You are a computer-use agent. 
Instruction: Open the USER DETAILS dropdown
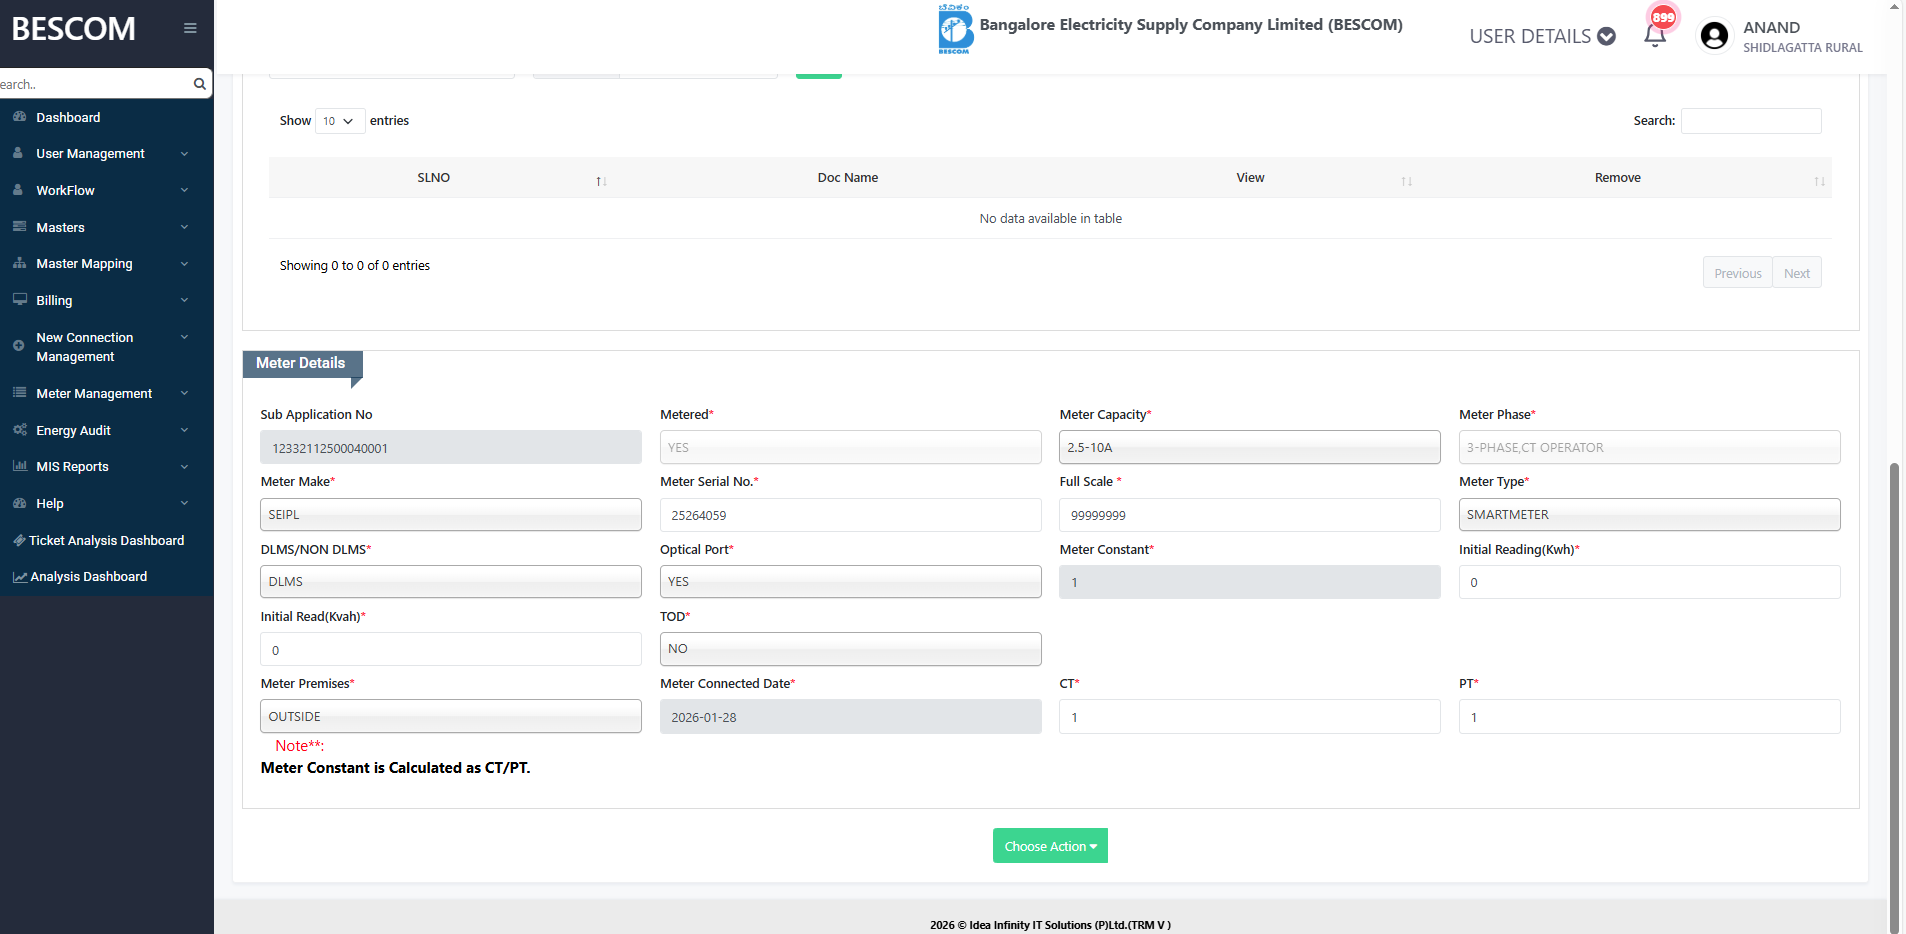click(1541, 36)
